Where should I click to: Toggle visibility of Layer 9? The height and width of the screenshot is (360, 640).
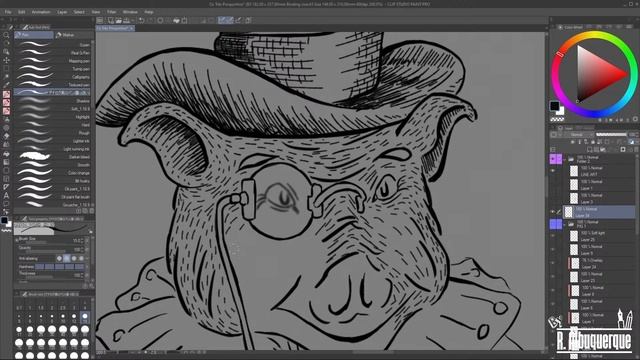(x=553, y=249)
